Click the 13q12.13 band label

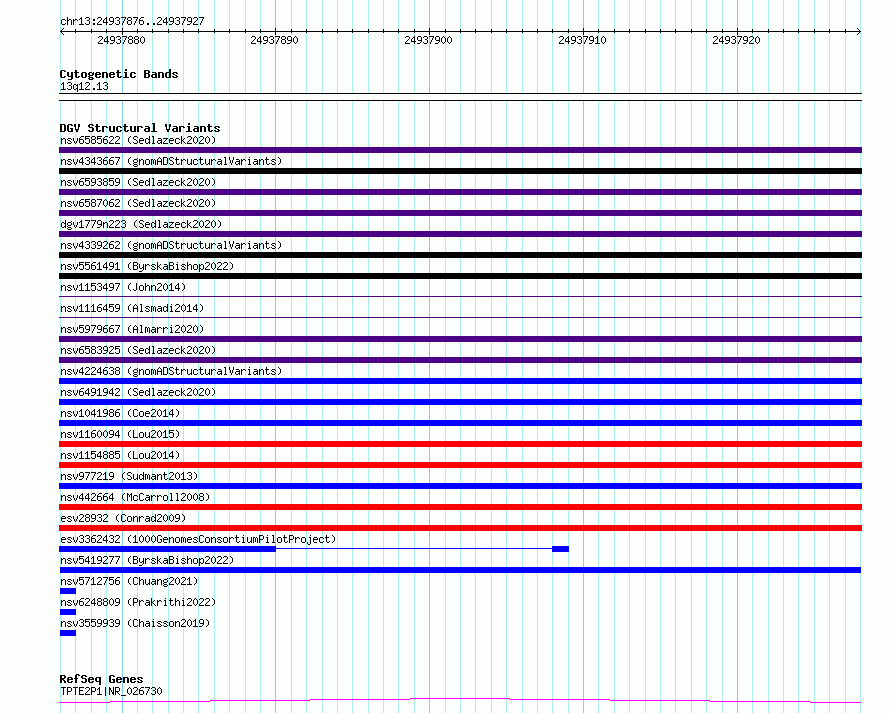click(x=84, y=86)
